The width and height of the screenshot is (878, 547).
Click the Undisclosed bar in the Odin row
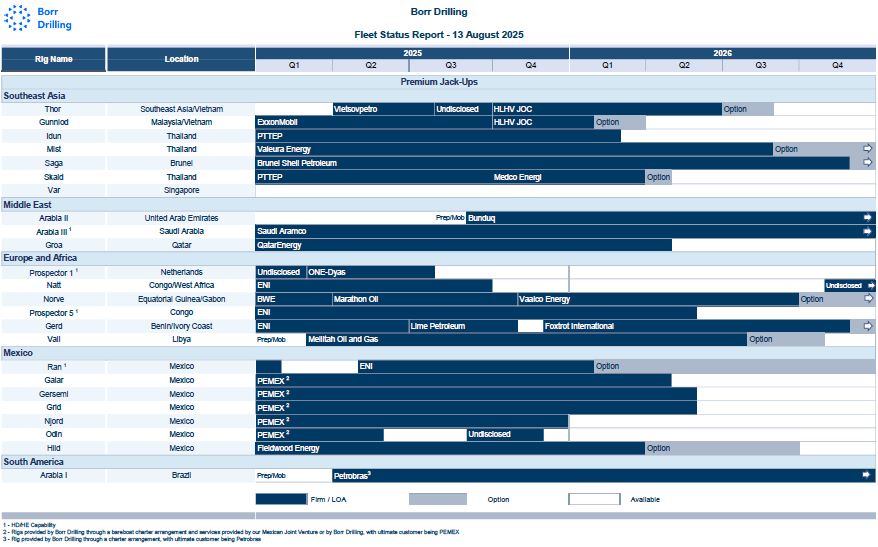click(x=505, y=434)
